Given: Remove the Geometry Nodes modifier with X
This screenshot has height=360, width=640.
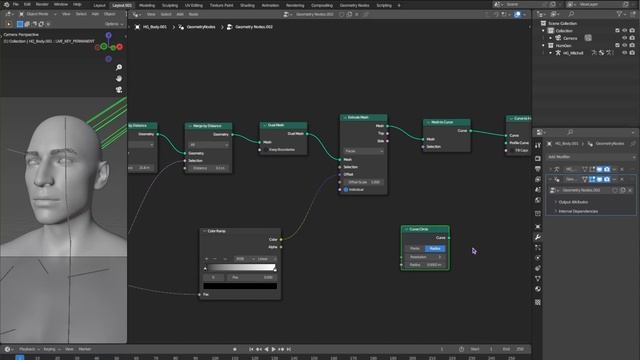Looking at the screenshot, I should click(622, 179).
